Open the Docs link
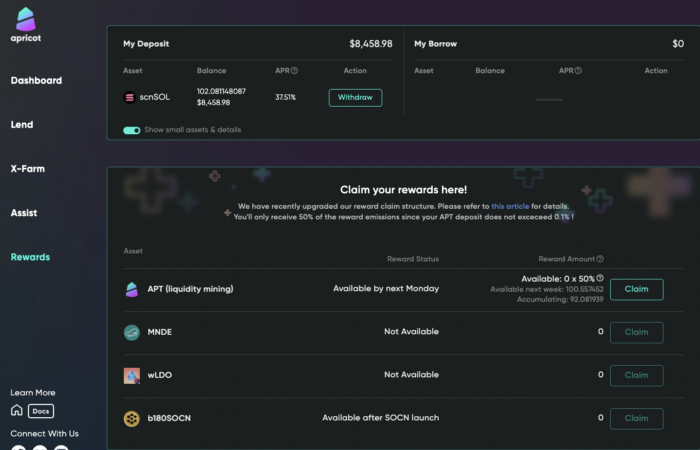The height and width of the screenshot is (450, 700). (41, 411)
